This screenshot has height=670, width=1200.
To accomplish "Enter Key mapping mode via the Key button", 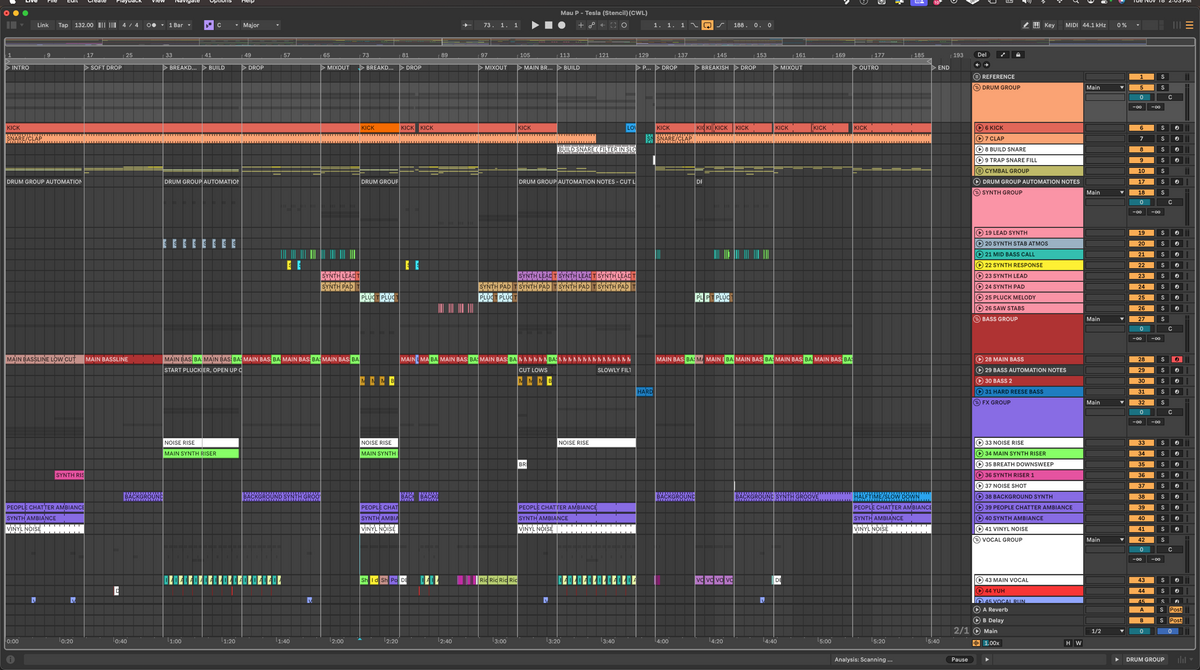I will tap(1050, 23).
